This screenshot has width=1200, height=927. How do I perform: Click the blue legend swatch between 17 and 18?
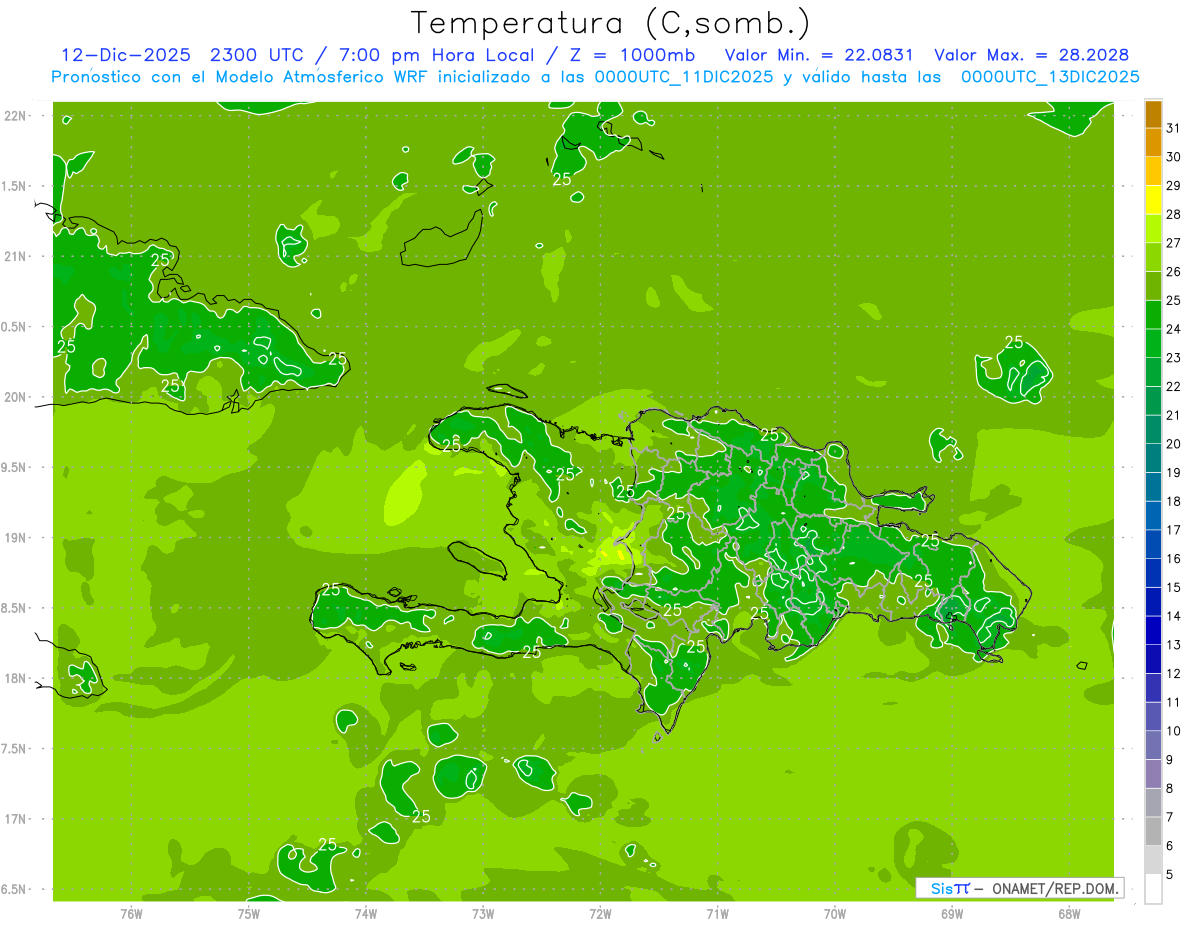tap(1153, 516)
